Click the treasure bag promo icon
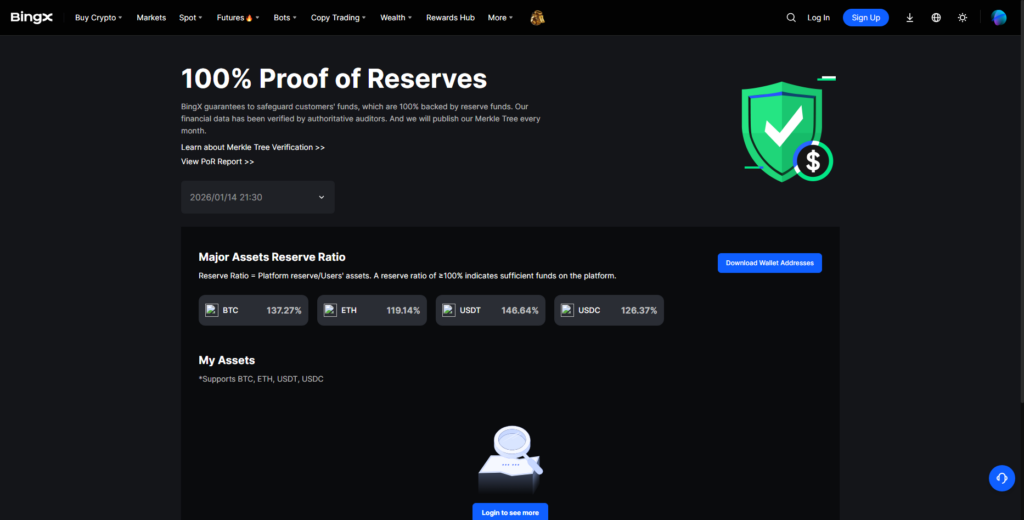The width and height of the screenshot is (1024, 520). click(x=537, y=18)
